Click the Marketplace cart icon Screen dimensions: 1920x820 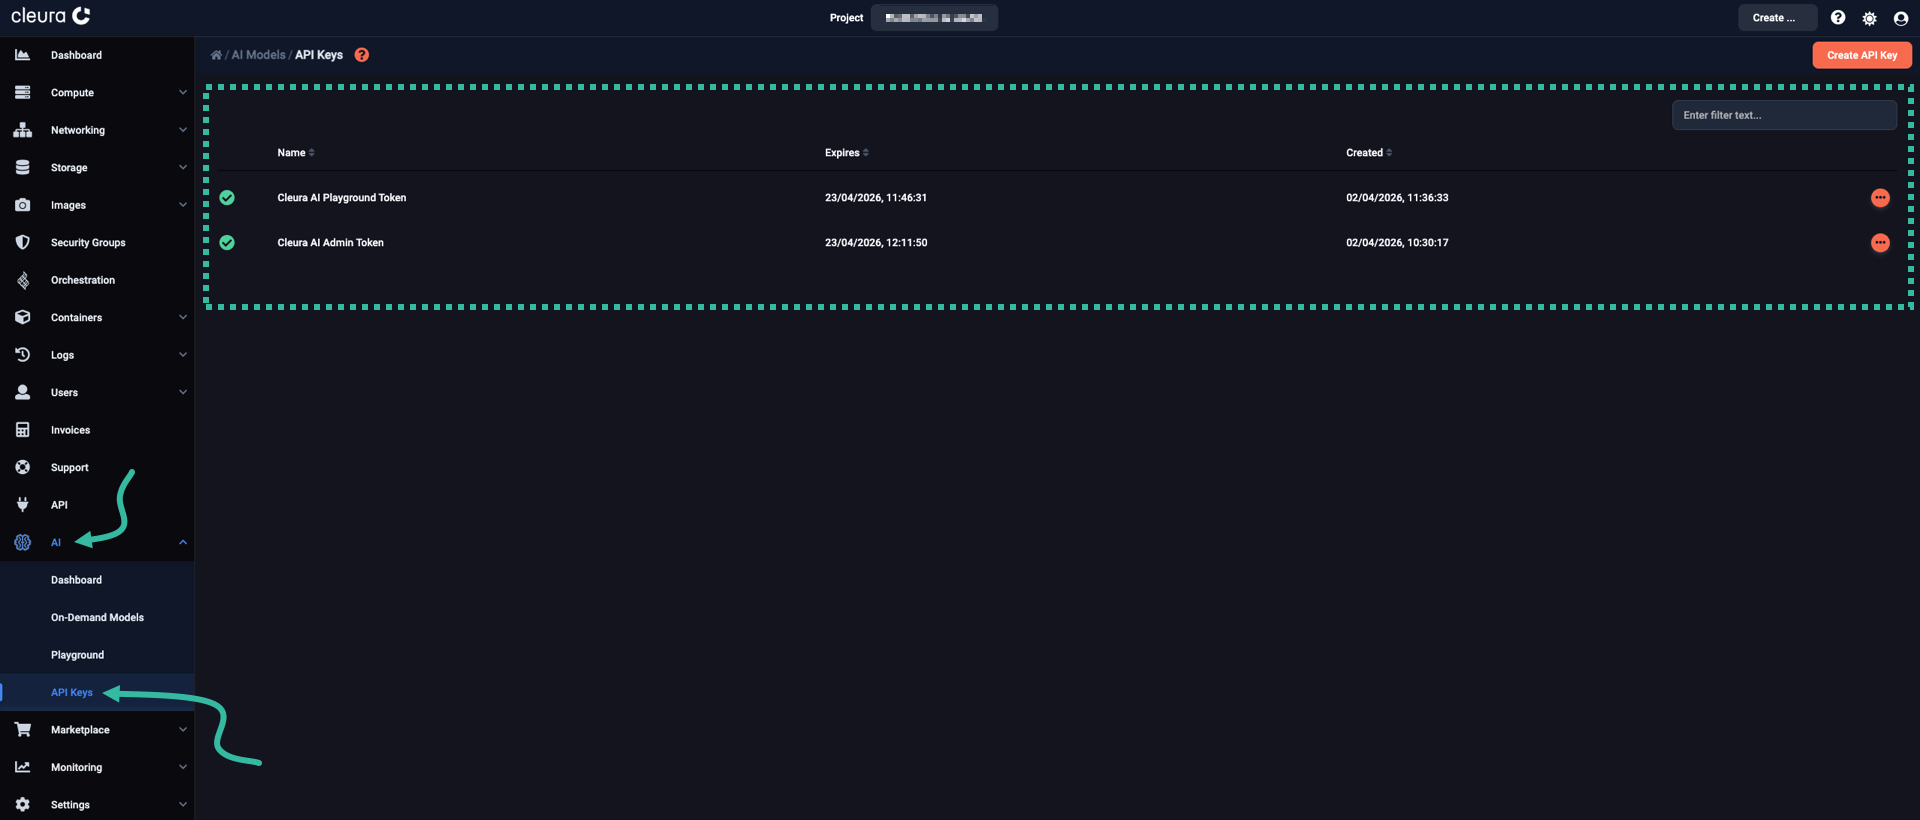click(22, 730)
